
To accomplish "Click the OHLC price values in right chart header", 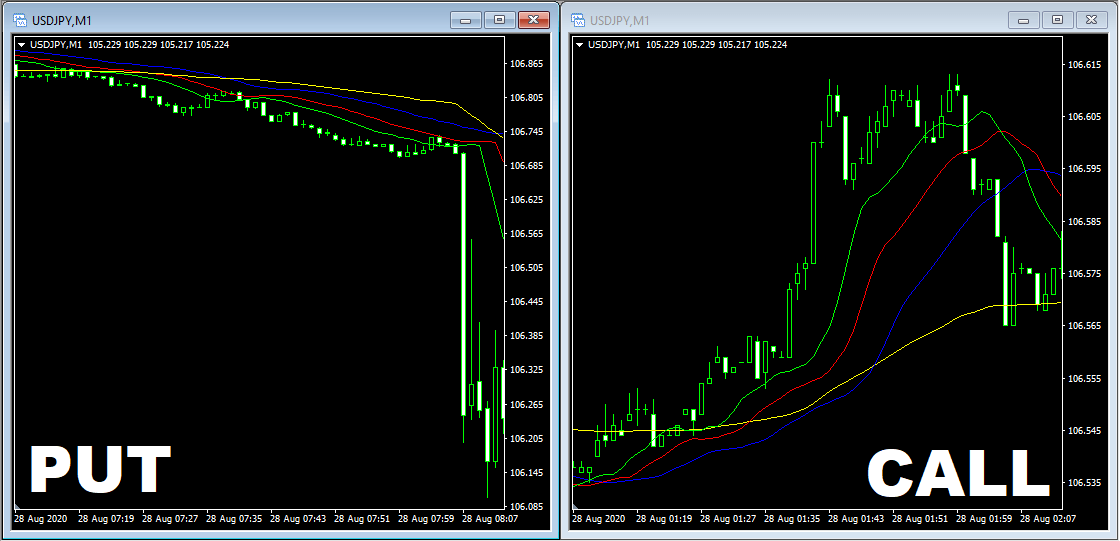I will [716, 44].
